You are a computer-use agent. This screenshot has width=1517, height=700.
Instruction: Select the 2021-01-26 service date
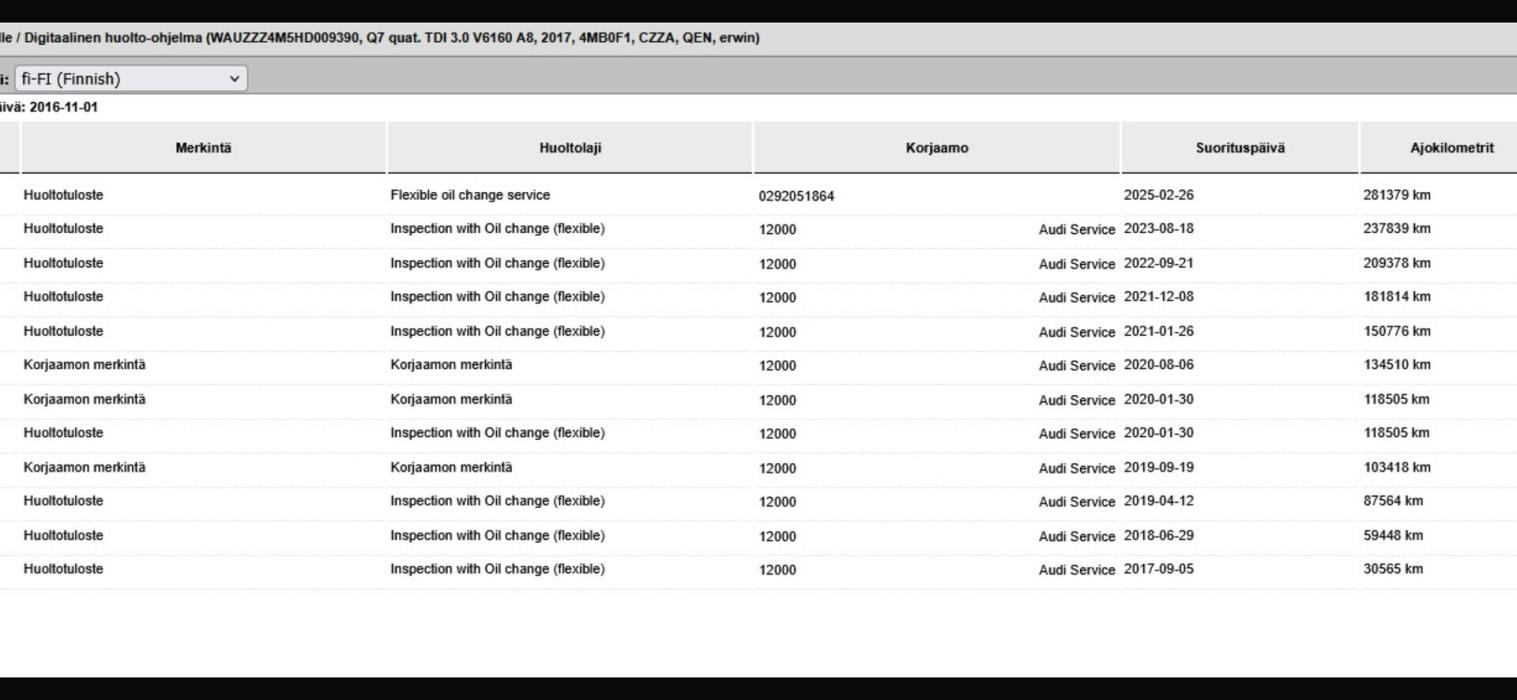tap(1158, 331)
